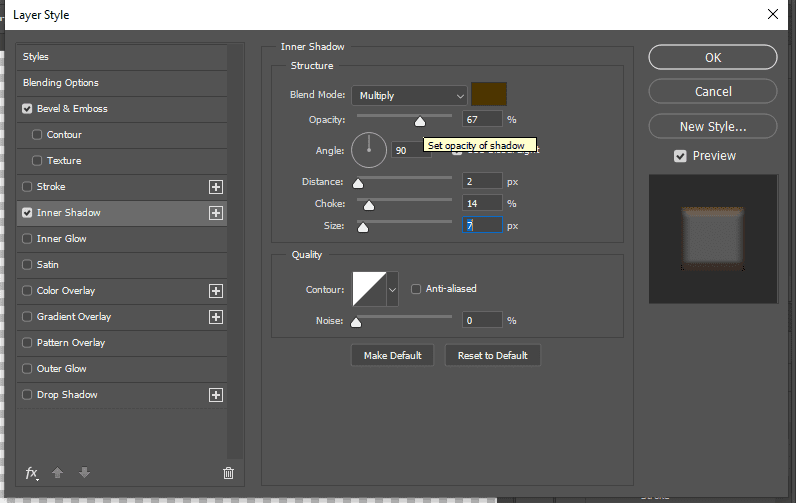Focus the Opacity value field
Image resolution: width=796 pixels, height=503 pixels.
click(482, 119)
